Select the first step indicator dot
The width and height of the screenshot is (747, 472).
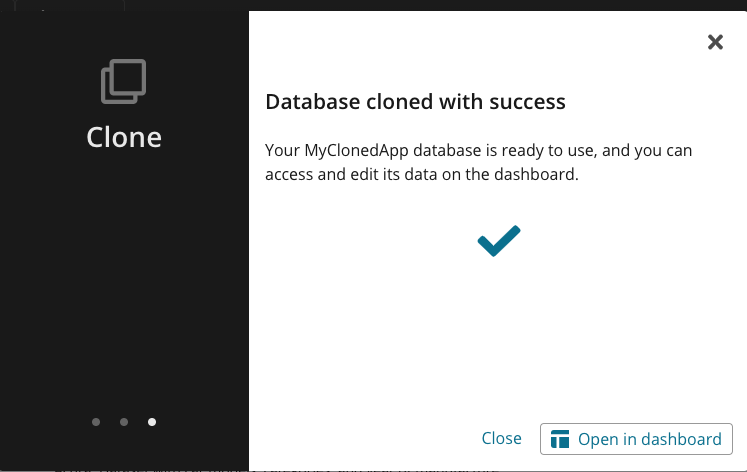96,422
